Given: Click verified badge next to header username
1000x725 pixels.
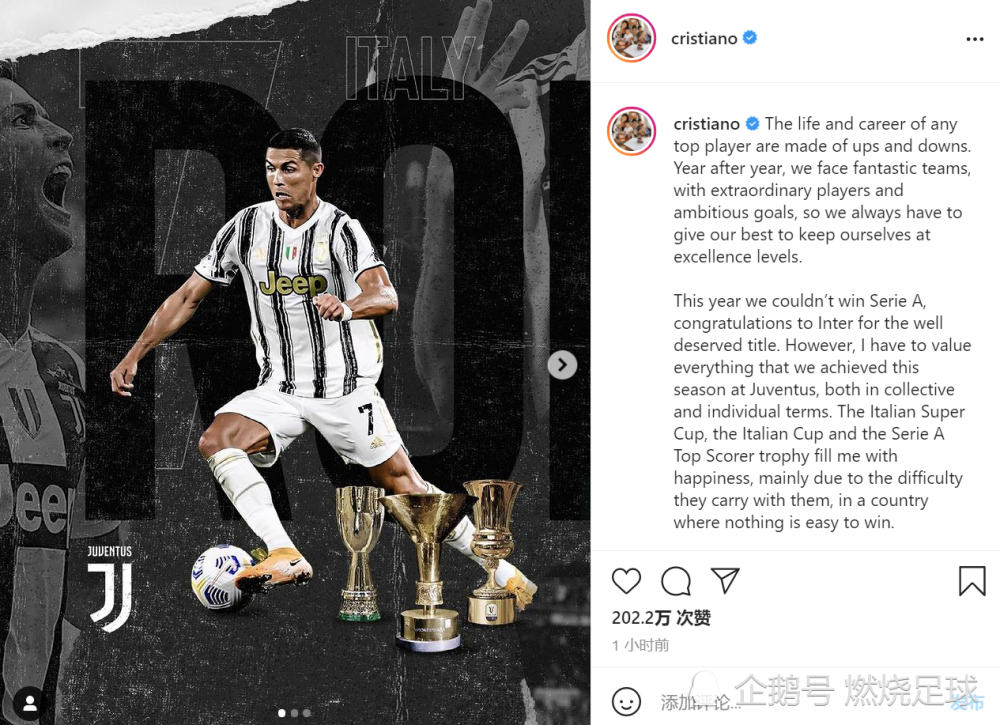Looking at the screenshot, I should click(750, 38).
